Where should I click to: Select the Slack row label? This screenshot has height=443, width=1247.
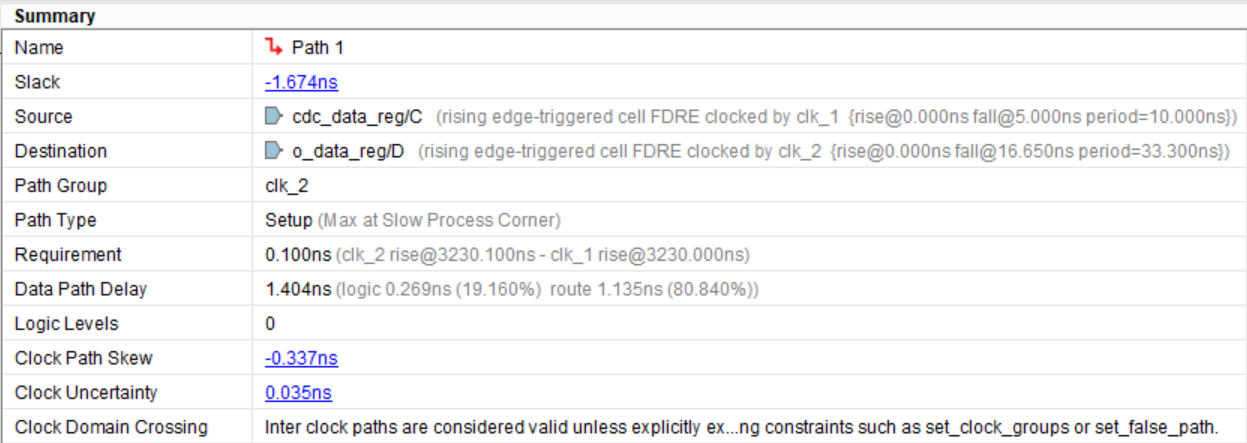click(x=37, y=82)
